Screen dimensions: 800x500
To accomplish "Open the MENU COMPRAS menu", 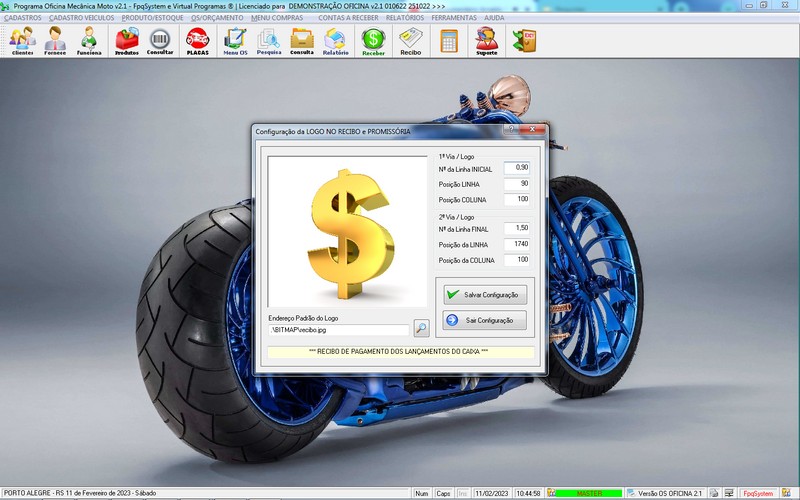I will pyautogui.click(x=277, y=18).
